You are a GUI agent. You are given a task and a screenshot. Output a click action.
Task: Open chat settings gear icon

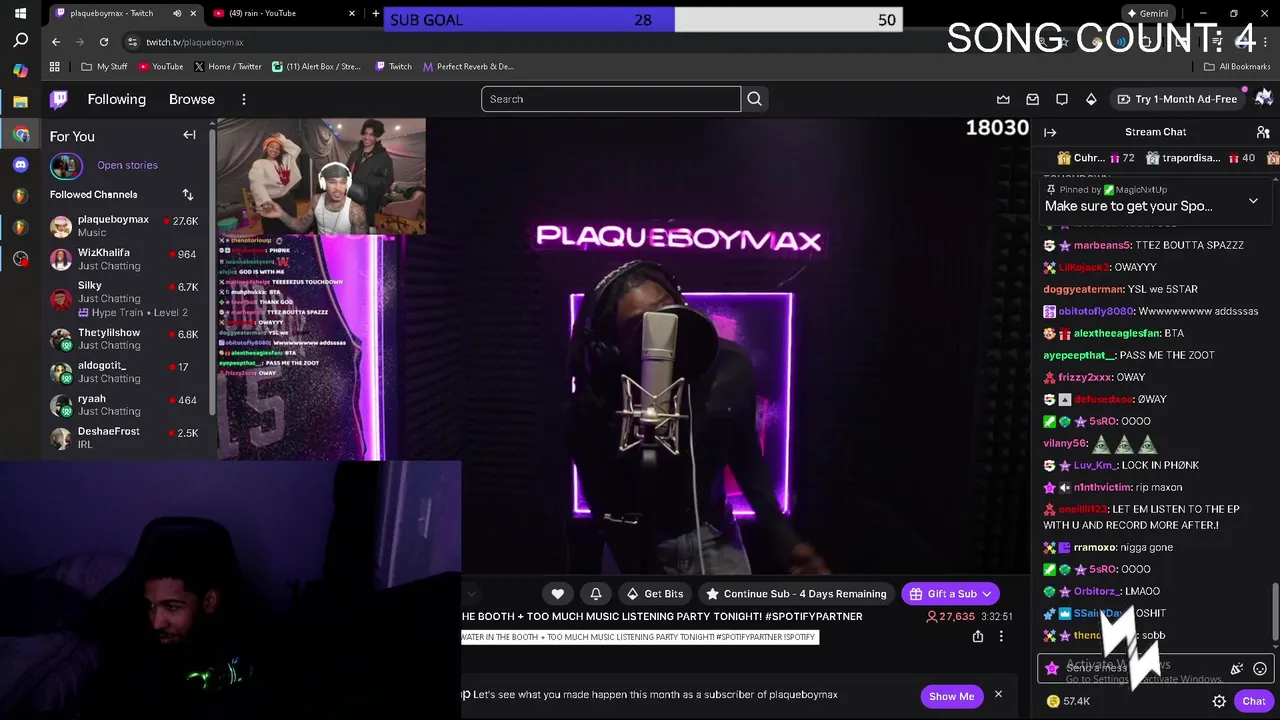pyautogui.click(x=1219, y=702)
